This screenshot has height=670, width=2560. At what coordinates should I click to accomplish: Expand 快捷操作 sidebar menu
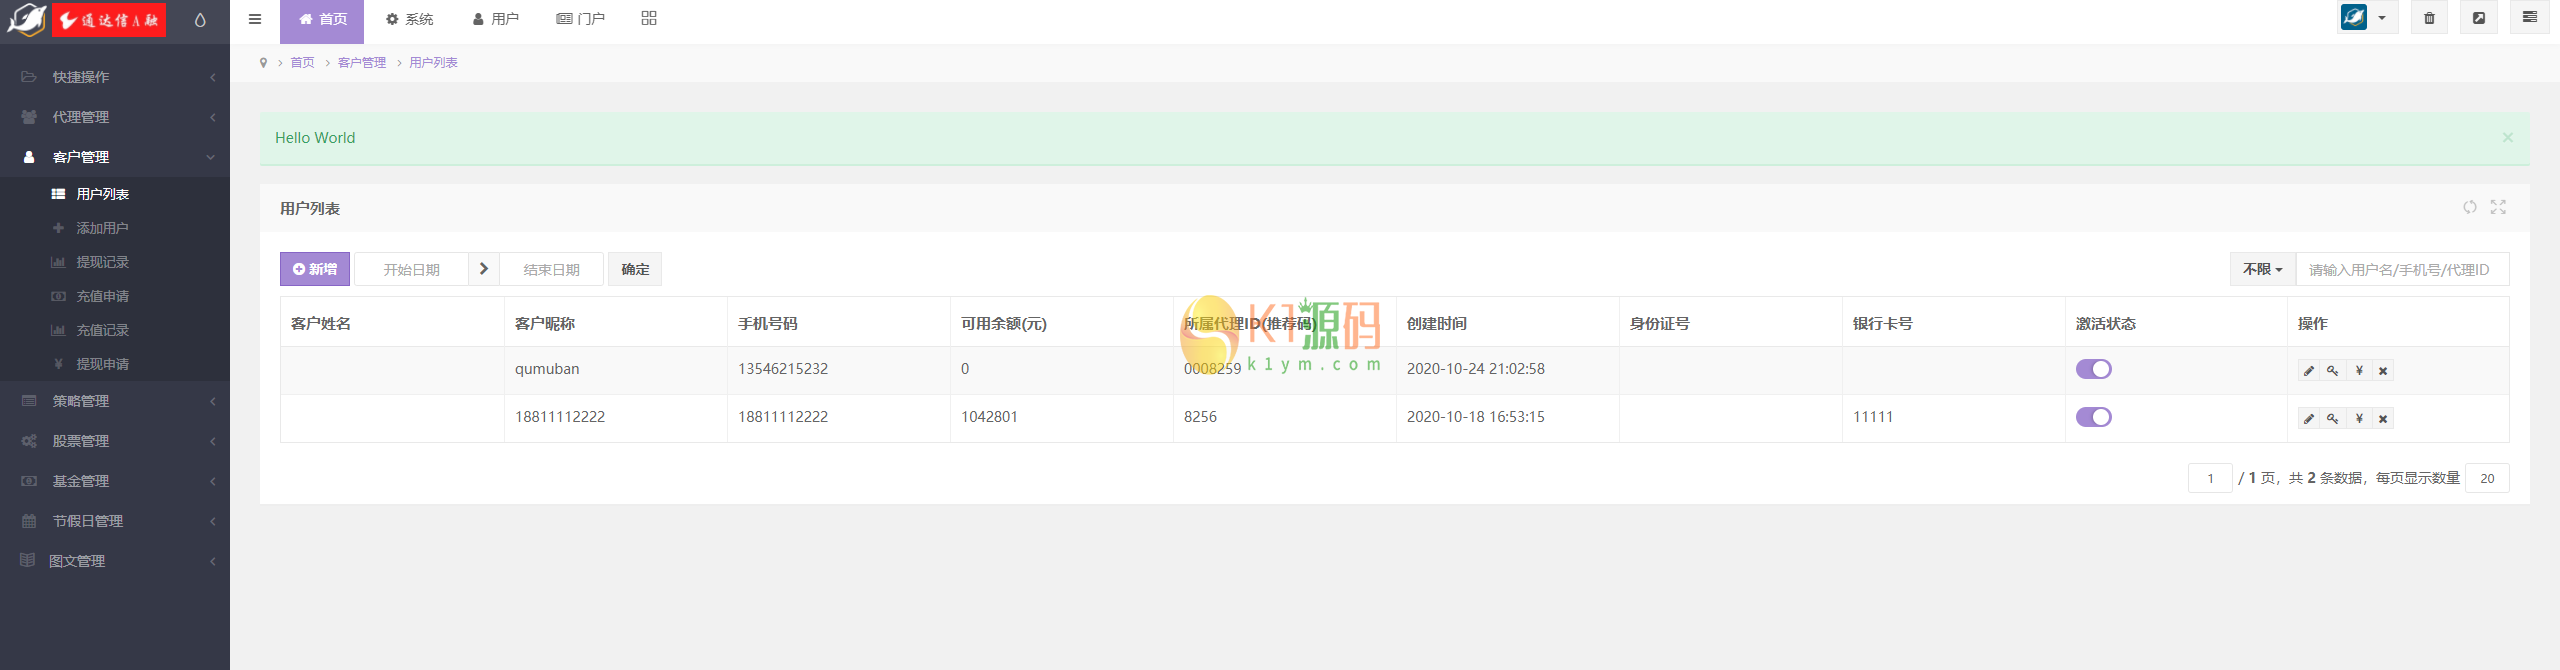[x=115, y=77]
